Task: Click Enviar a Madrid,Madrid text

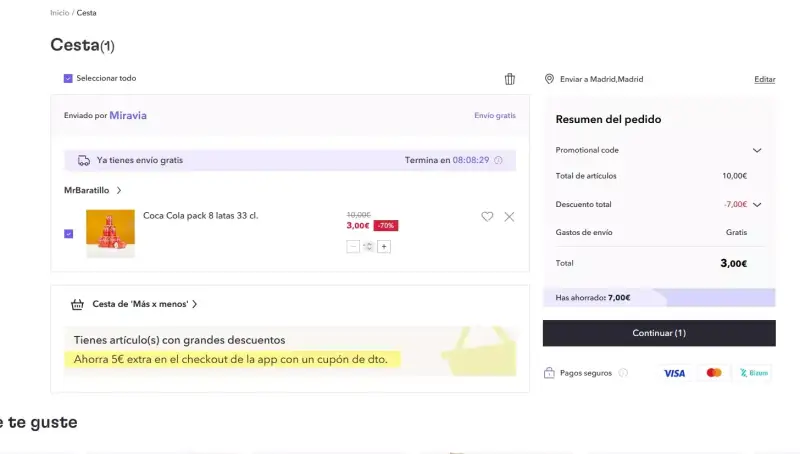Action: click(602, 80)
